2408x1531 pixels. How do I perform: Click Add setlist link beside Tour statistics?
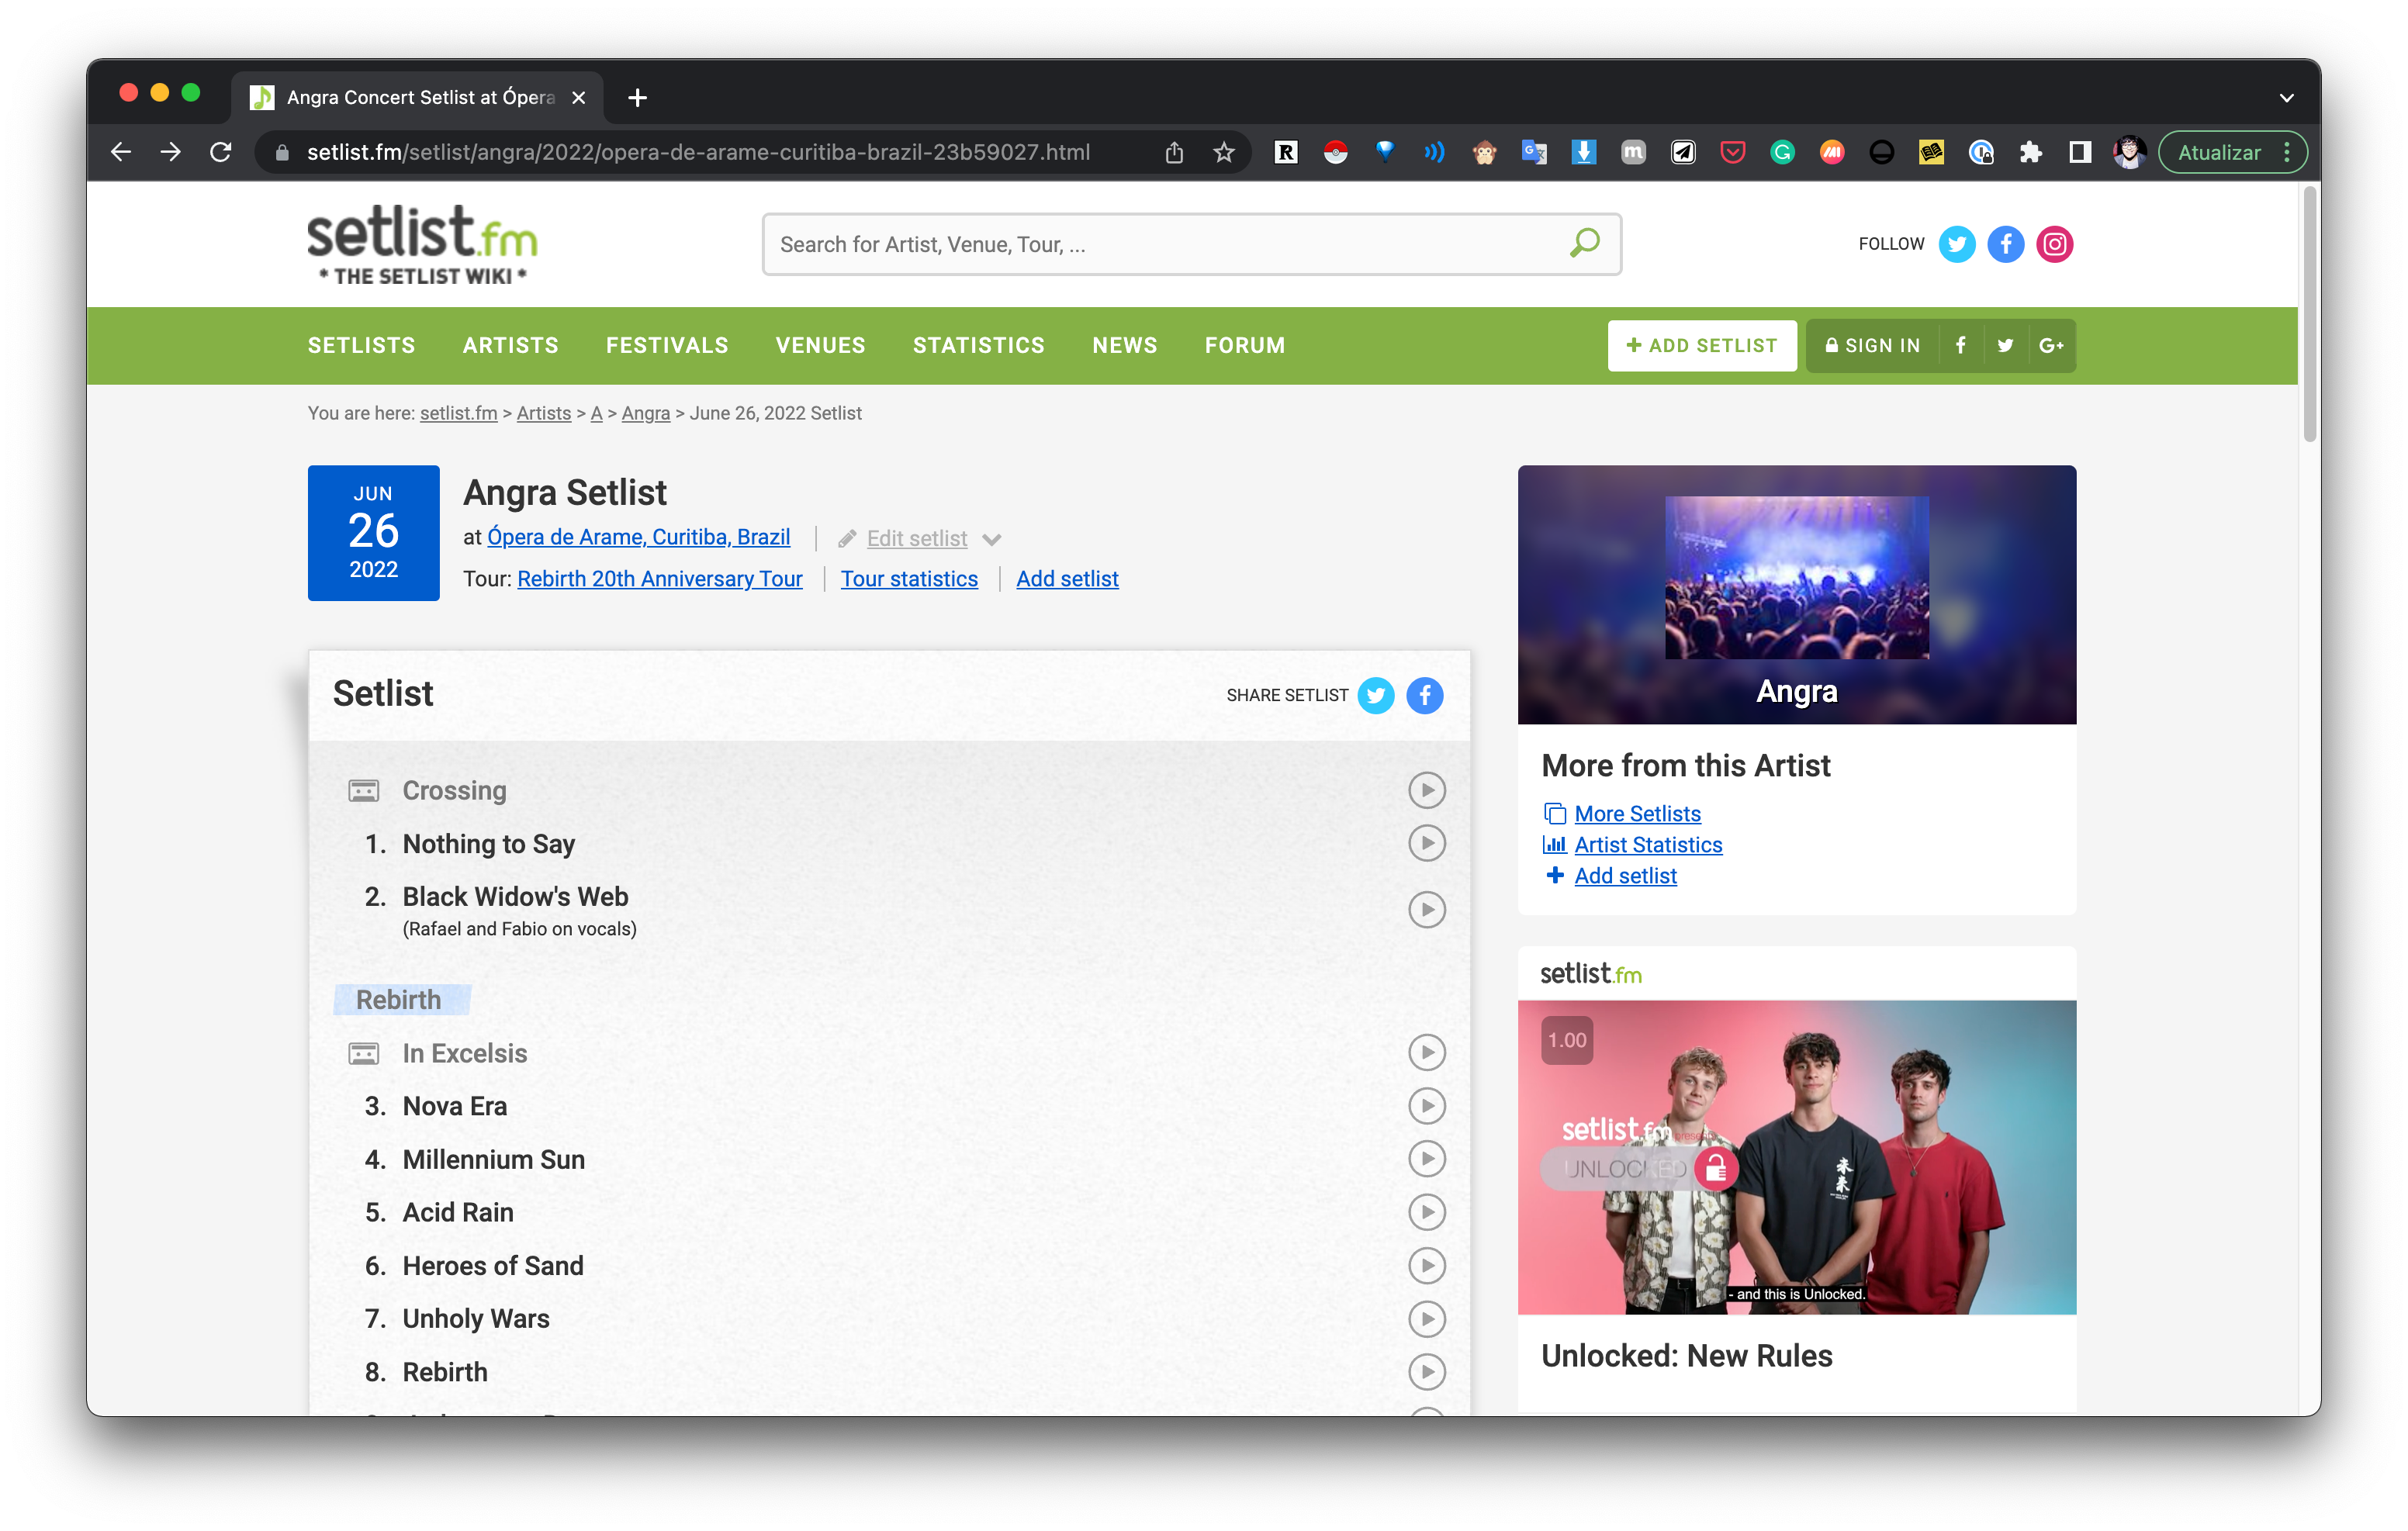[1067, 579]
